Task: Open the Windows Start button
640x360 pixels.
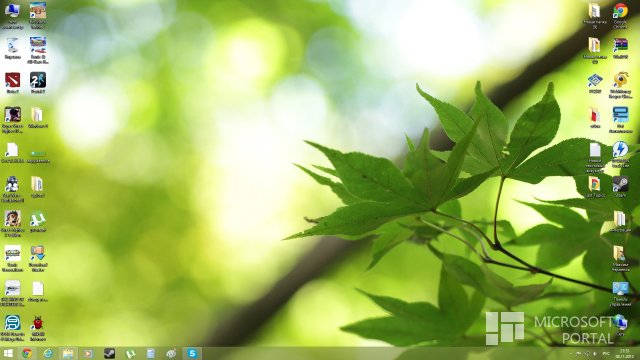Action: [8, 353]
